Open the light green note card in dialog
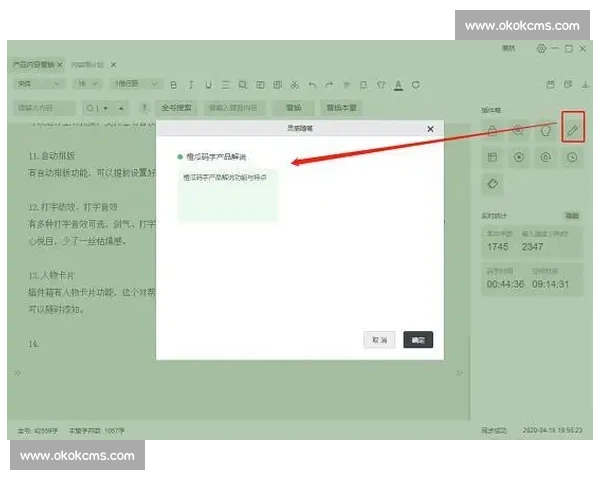Screen dimensions: 600x480 tap(228, 195)
